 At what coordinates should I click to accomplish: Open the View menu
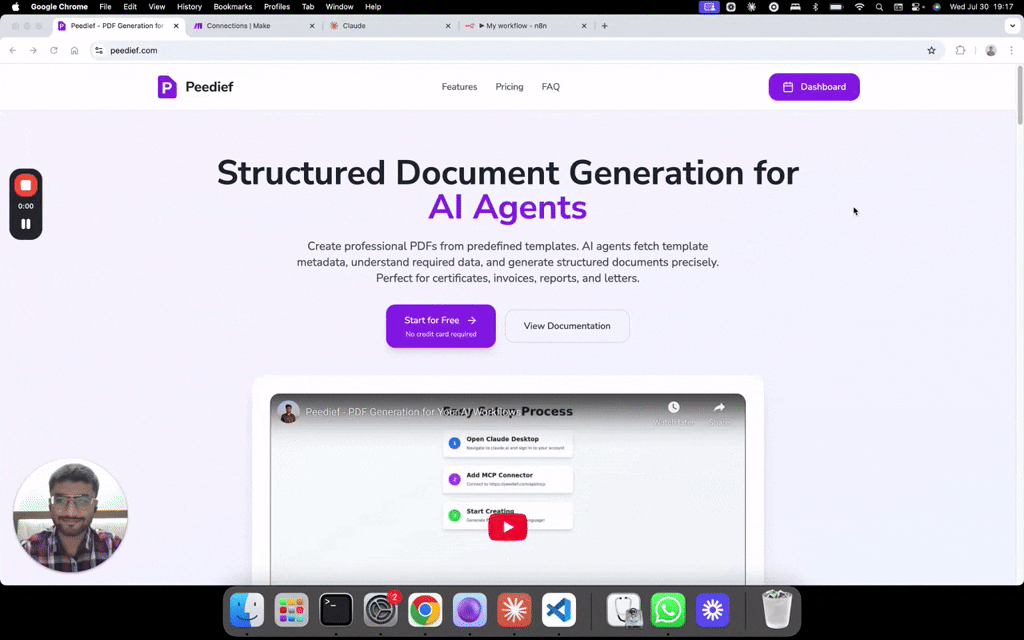click(x=157, y=7)
